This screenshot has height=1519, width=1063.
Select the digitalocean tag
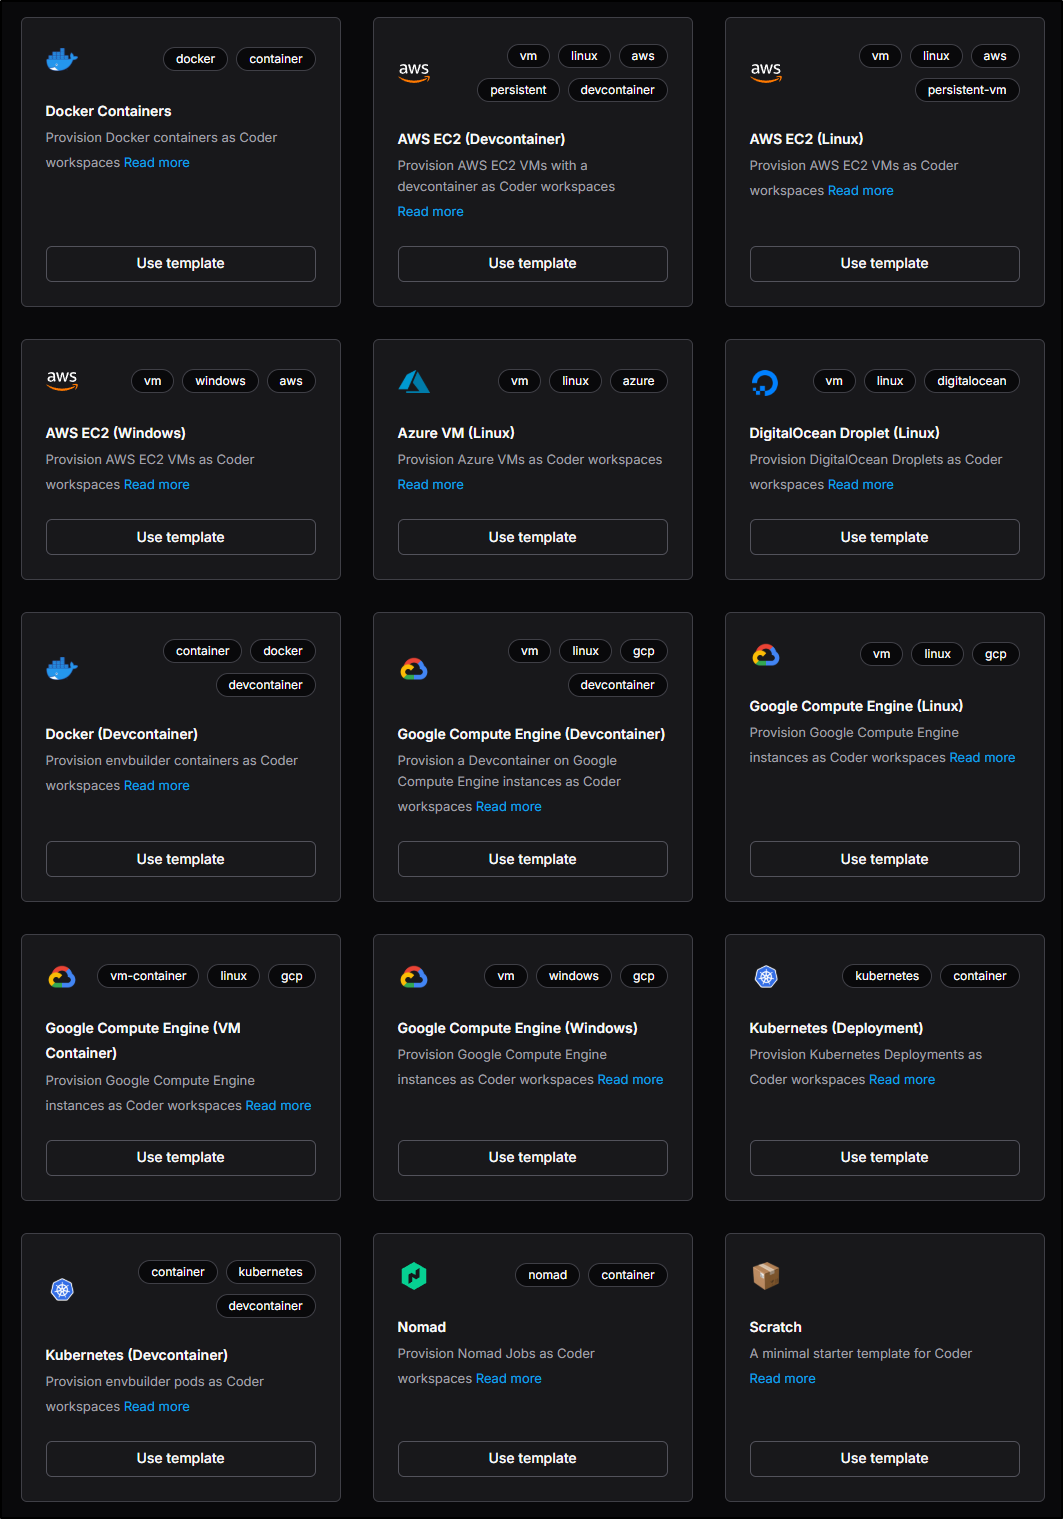[x=972, y=381]
